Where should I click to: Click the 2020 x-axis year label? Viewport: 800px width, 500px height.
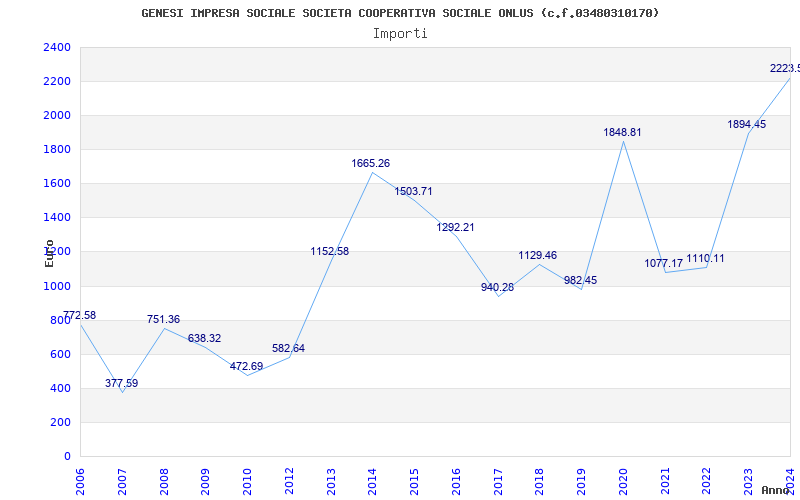[623, 482]
